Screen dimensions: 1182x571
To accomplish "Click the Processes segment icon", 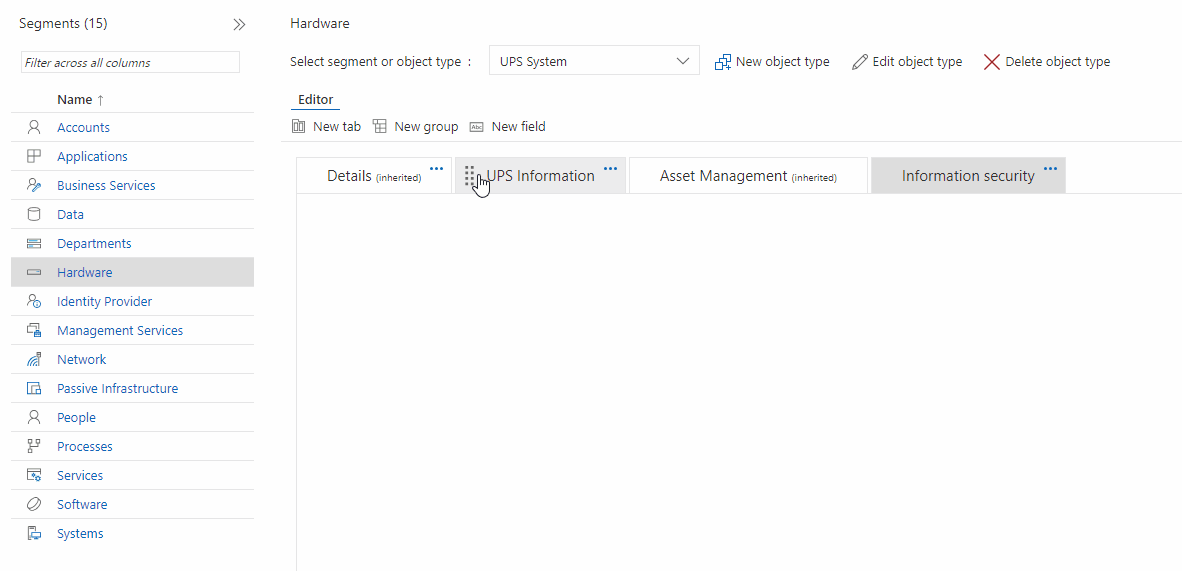I will [x=33, y=447].
